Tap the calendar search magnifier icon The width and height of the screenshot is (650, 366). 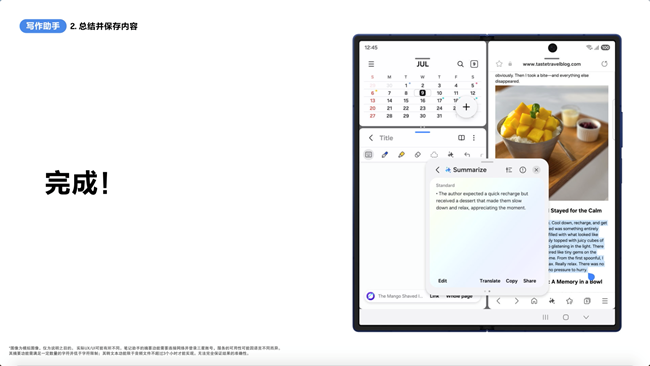pos(460,64)
